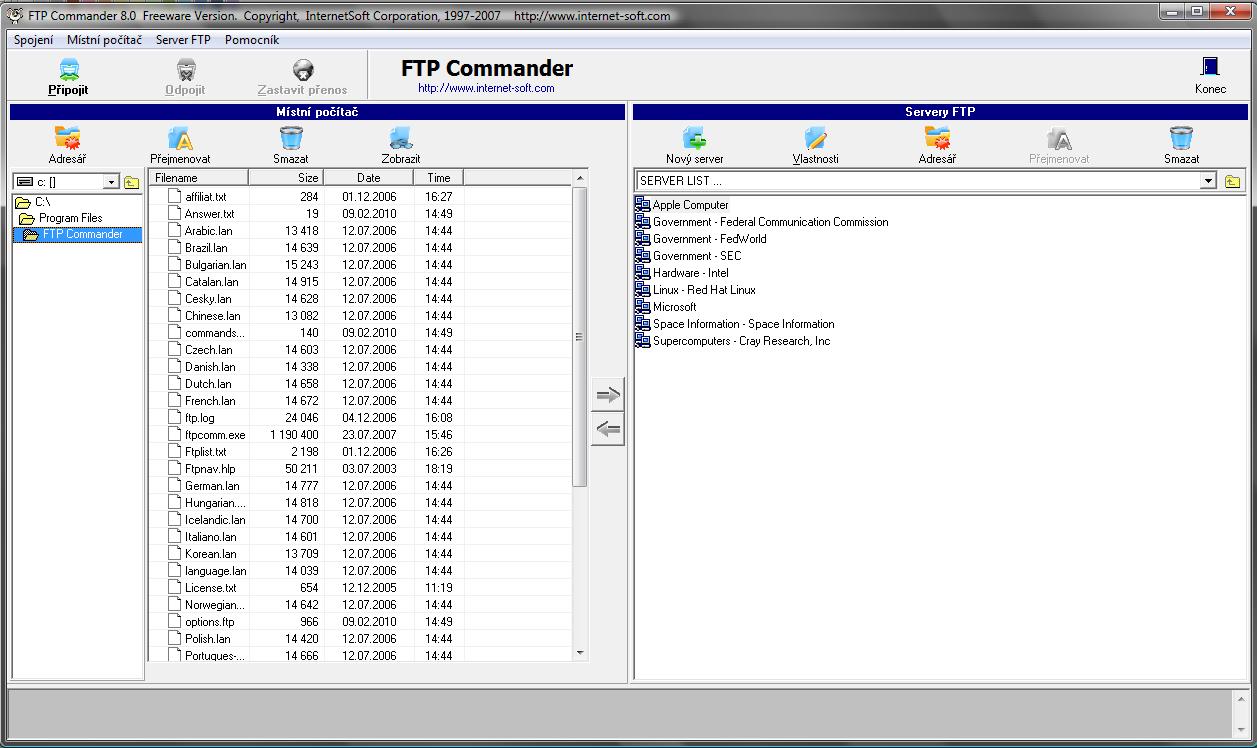
Task: Click file icon next to License.txt
Action: pyautogui.click(x=173, y=588)
